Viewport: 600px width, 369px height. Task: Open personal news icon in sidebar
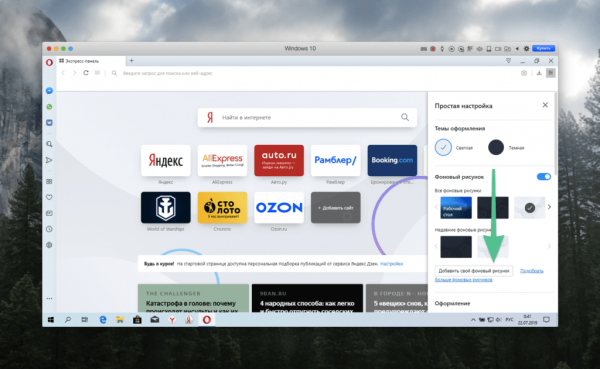pyautogui.click(x=49, y=213)
